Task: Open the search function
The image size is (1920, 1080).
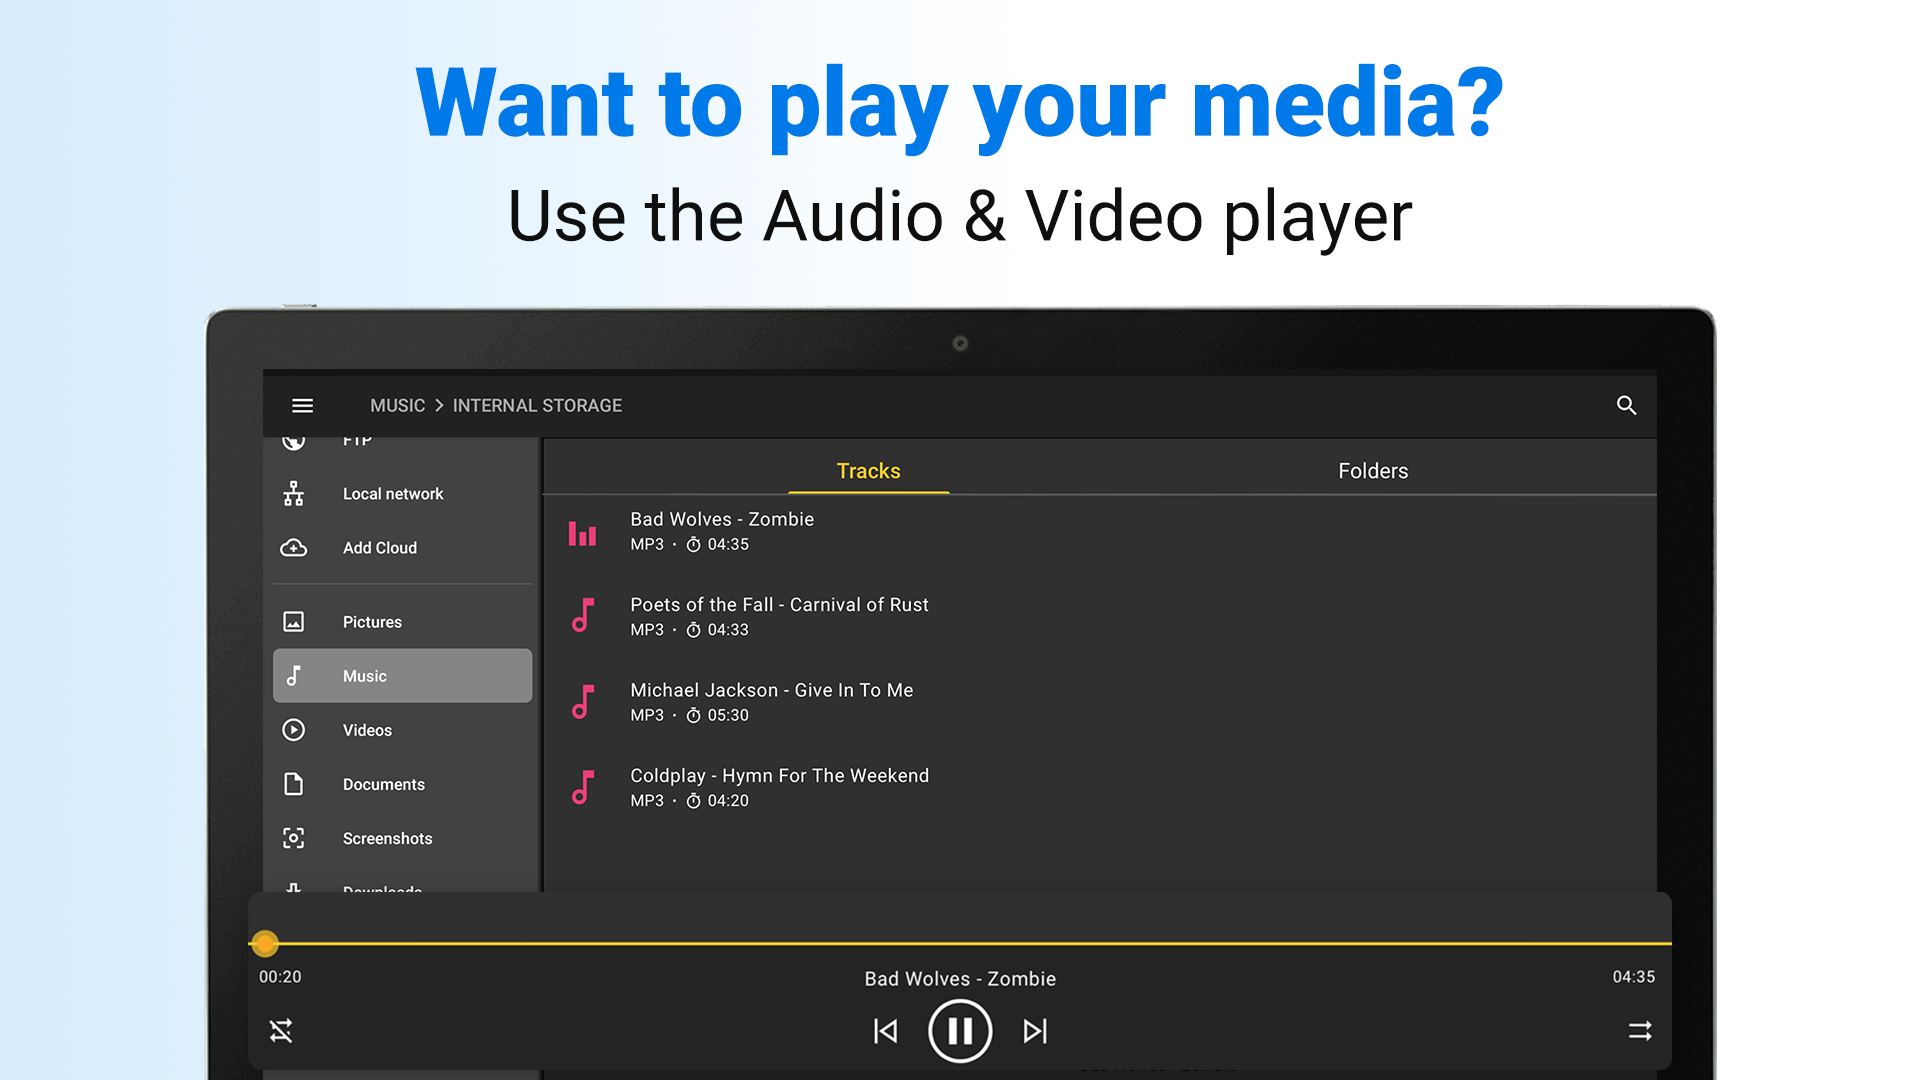Action: click(x=1627, y=405)
